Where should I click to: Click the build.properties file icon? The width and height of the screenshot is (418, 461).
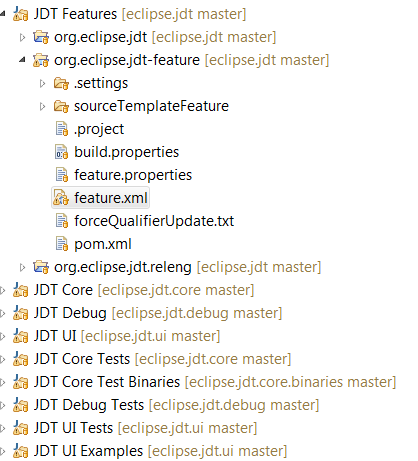(x=61, y=152)
